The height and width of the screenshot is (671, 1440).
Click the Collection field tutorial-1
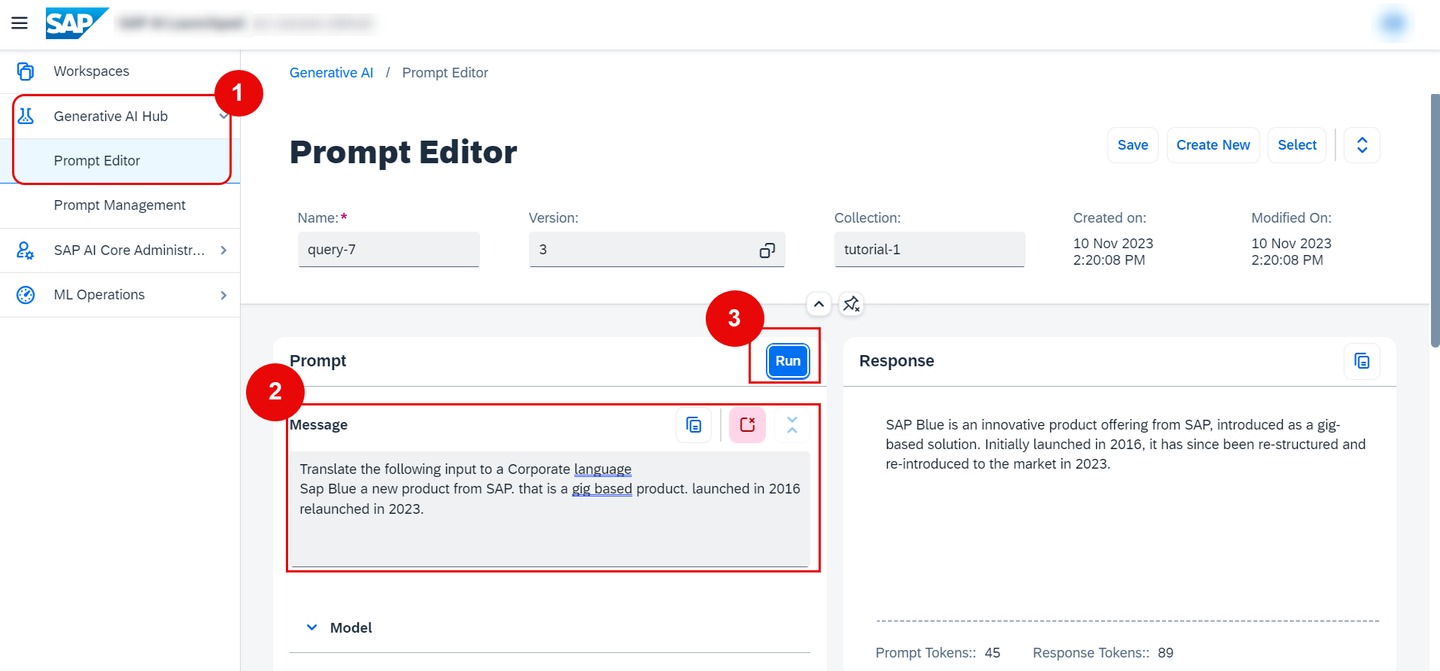point(929,250)
